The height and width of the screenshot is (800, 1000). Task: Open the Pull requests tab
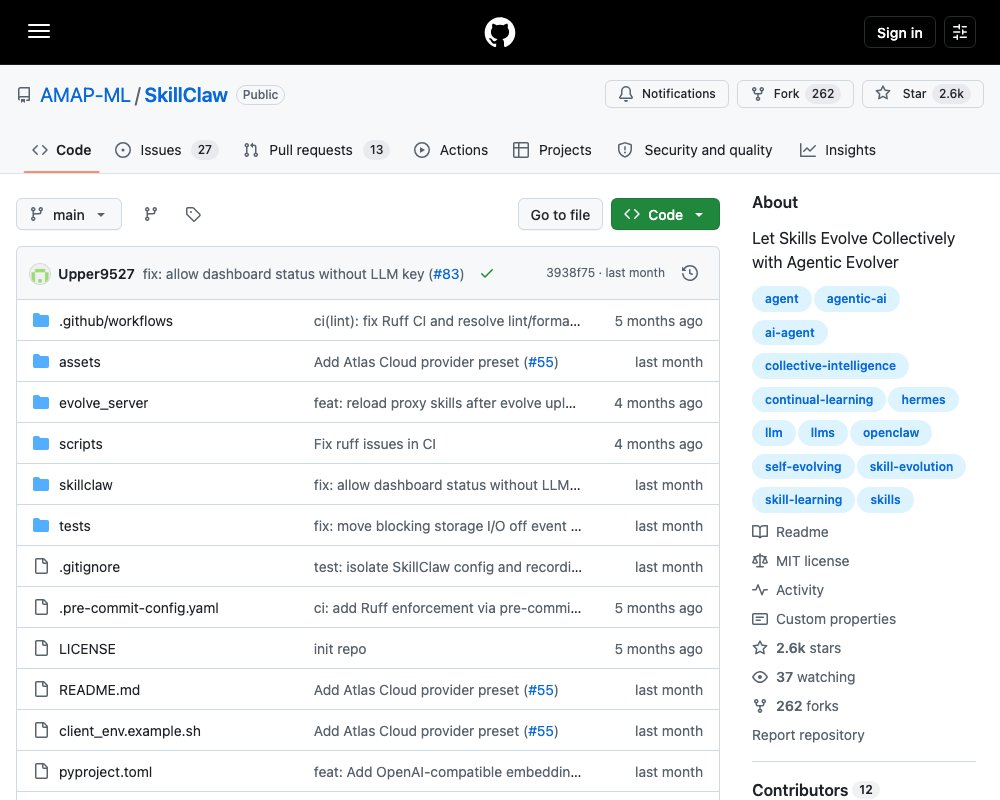(x=316, y=150)
